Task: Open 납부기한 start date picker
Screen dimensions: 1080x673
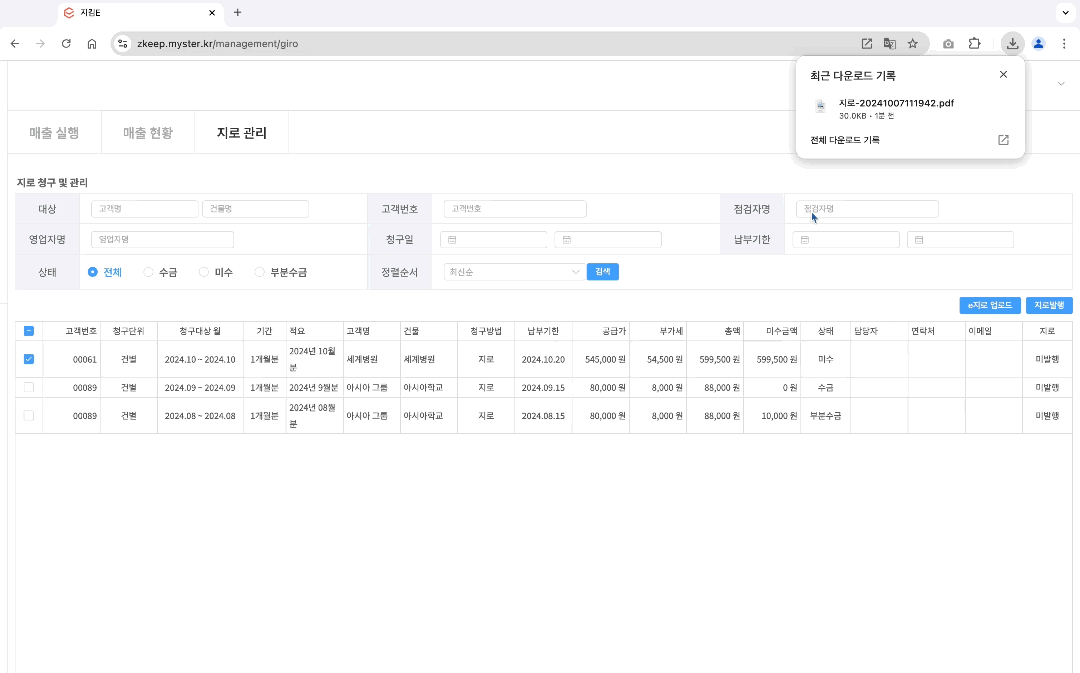Action: point(846,240)
